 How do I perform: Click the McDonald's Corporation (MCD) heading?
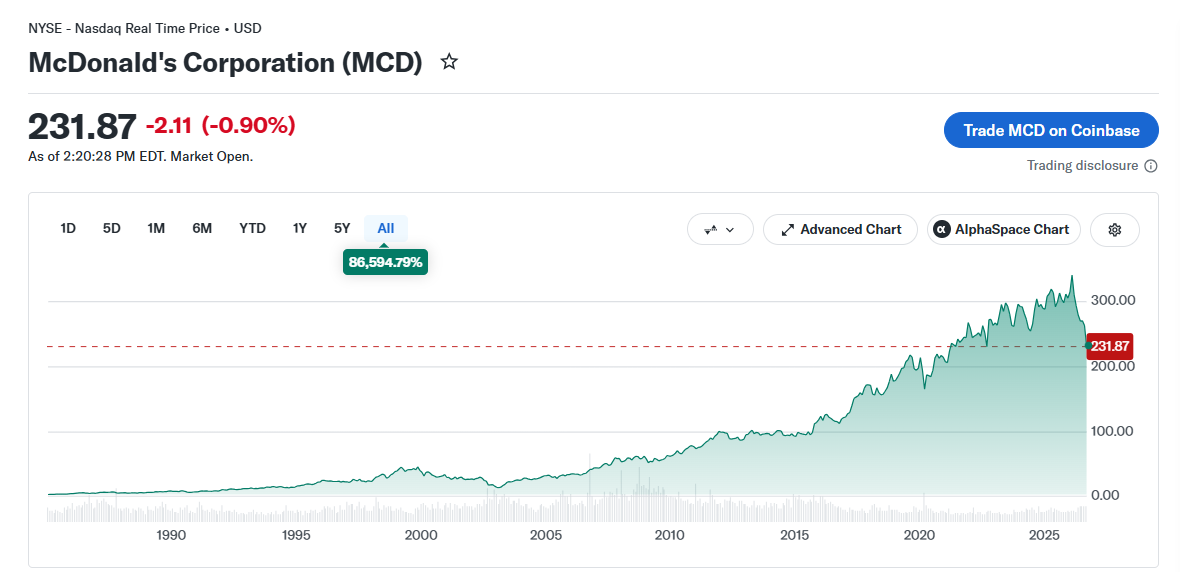pos(226,62)
